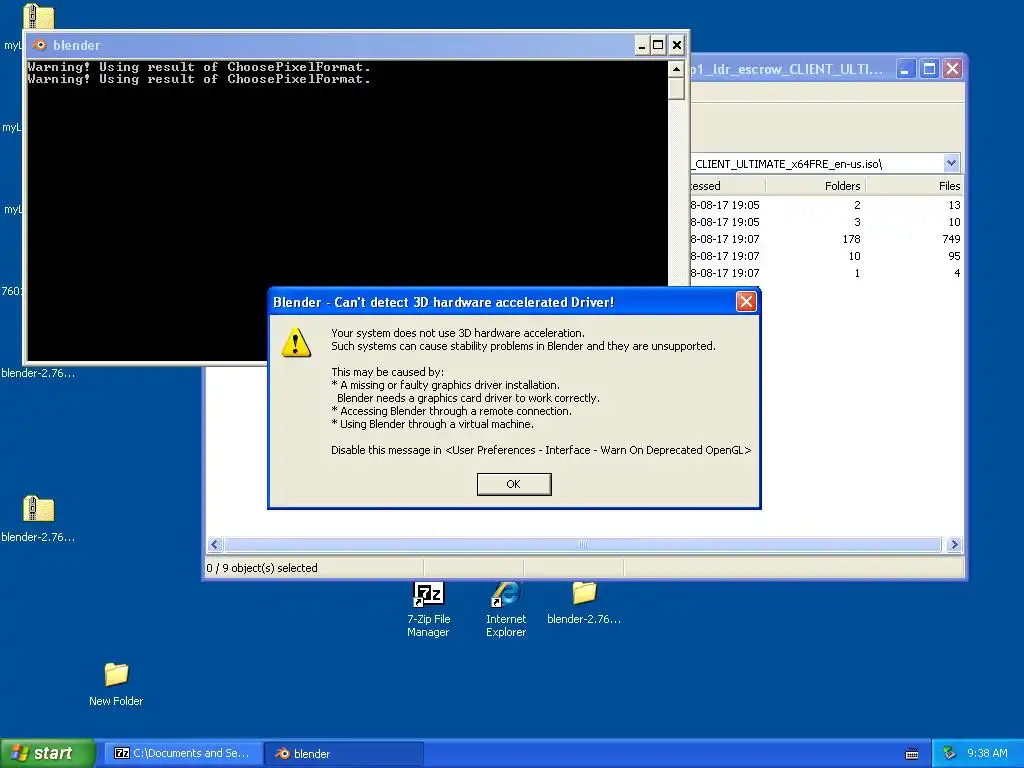Select the 7-Zip row with 4 files
1024x768 pixels.
827,273
